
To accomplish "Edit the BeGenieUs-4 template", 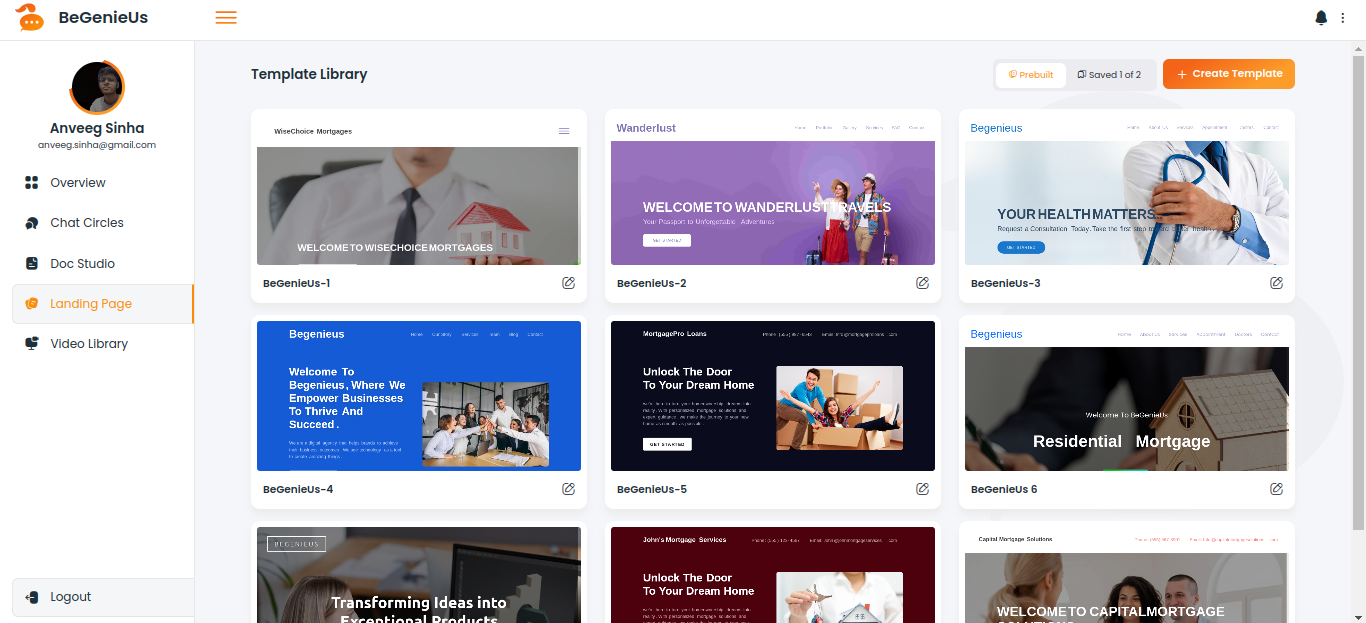I will point(568,489).
